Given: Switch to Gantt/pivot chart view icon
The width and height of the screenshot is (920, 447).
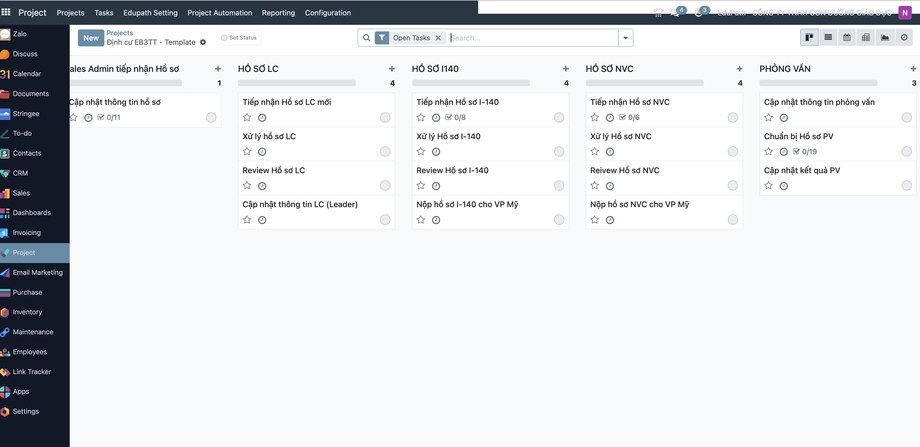Looking at the screenshot, I should tap(865, 38).
